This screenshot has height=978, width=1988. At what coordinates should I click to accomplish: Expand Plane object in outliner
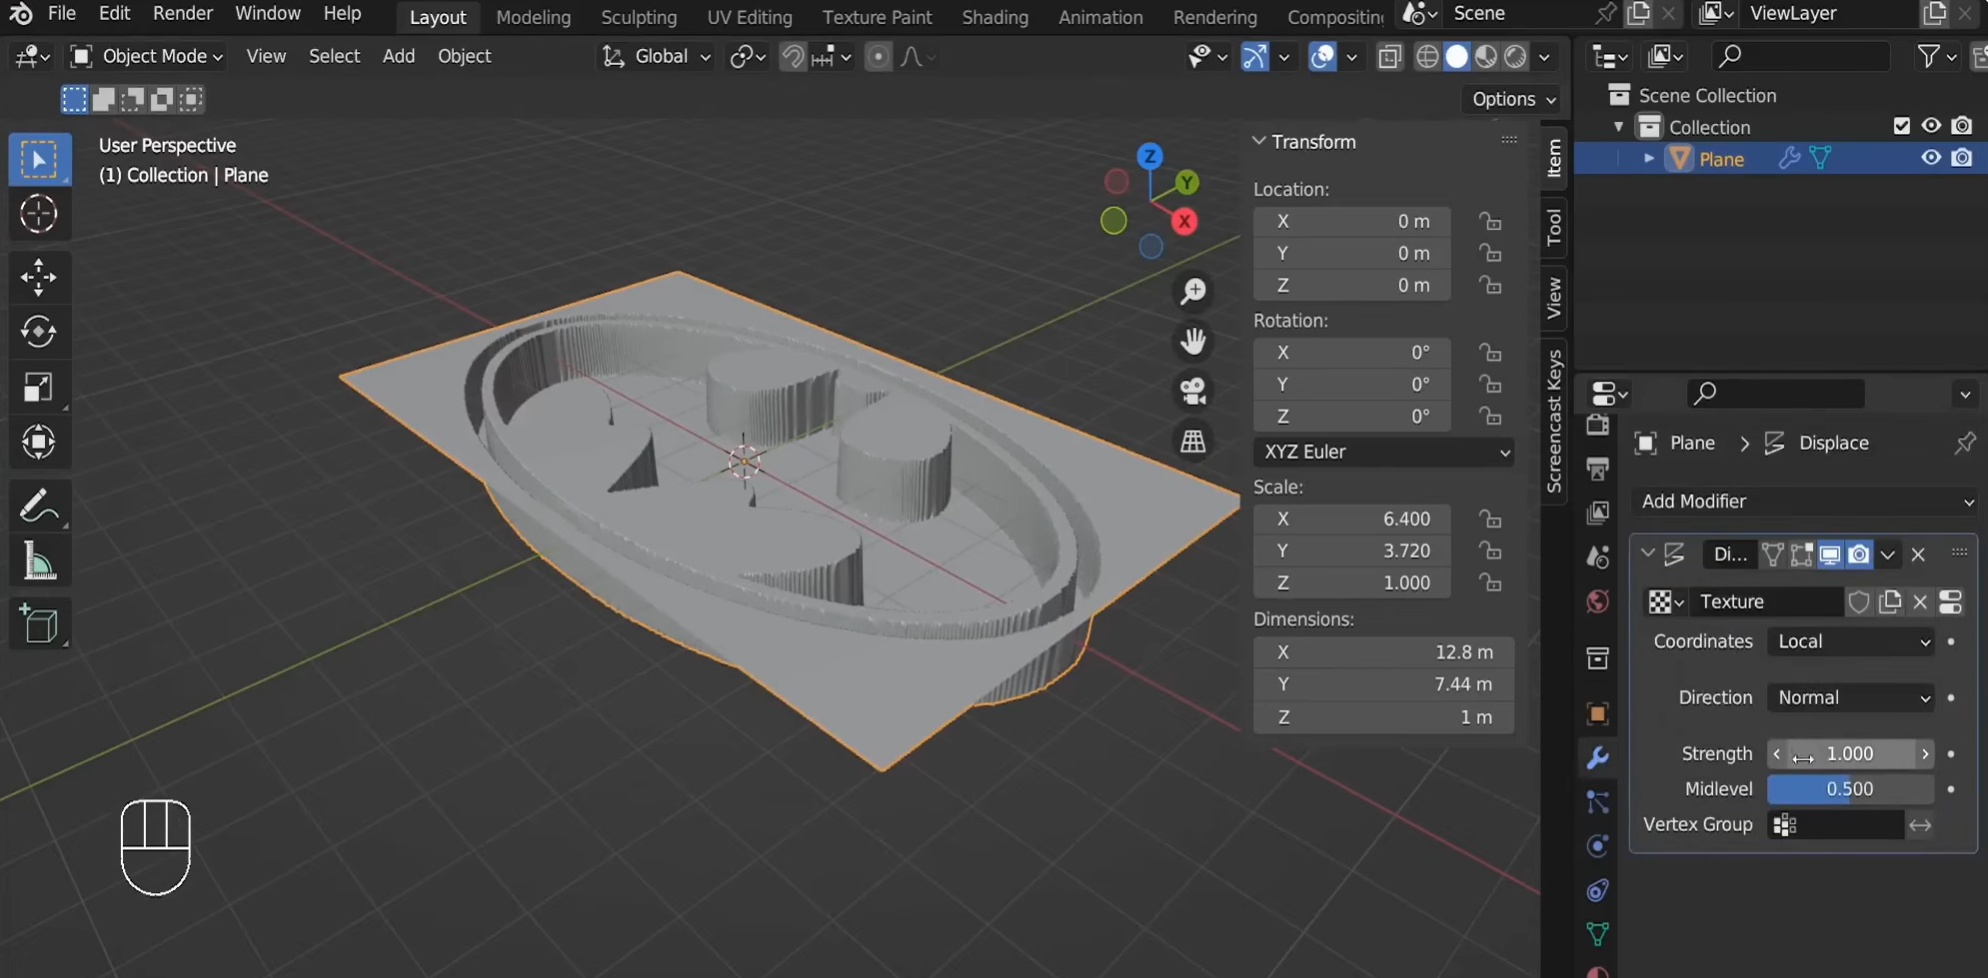click(1648, 158)
